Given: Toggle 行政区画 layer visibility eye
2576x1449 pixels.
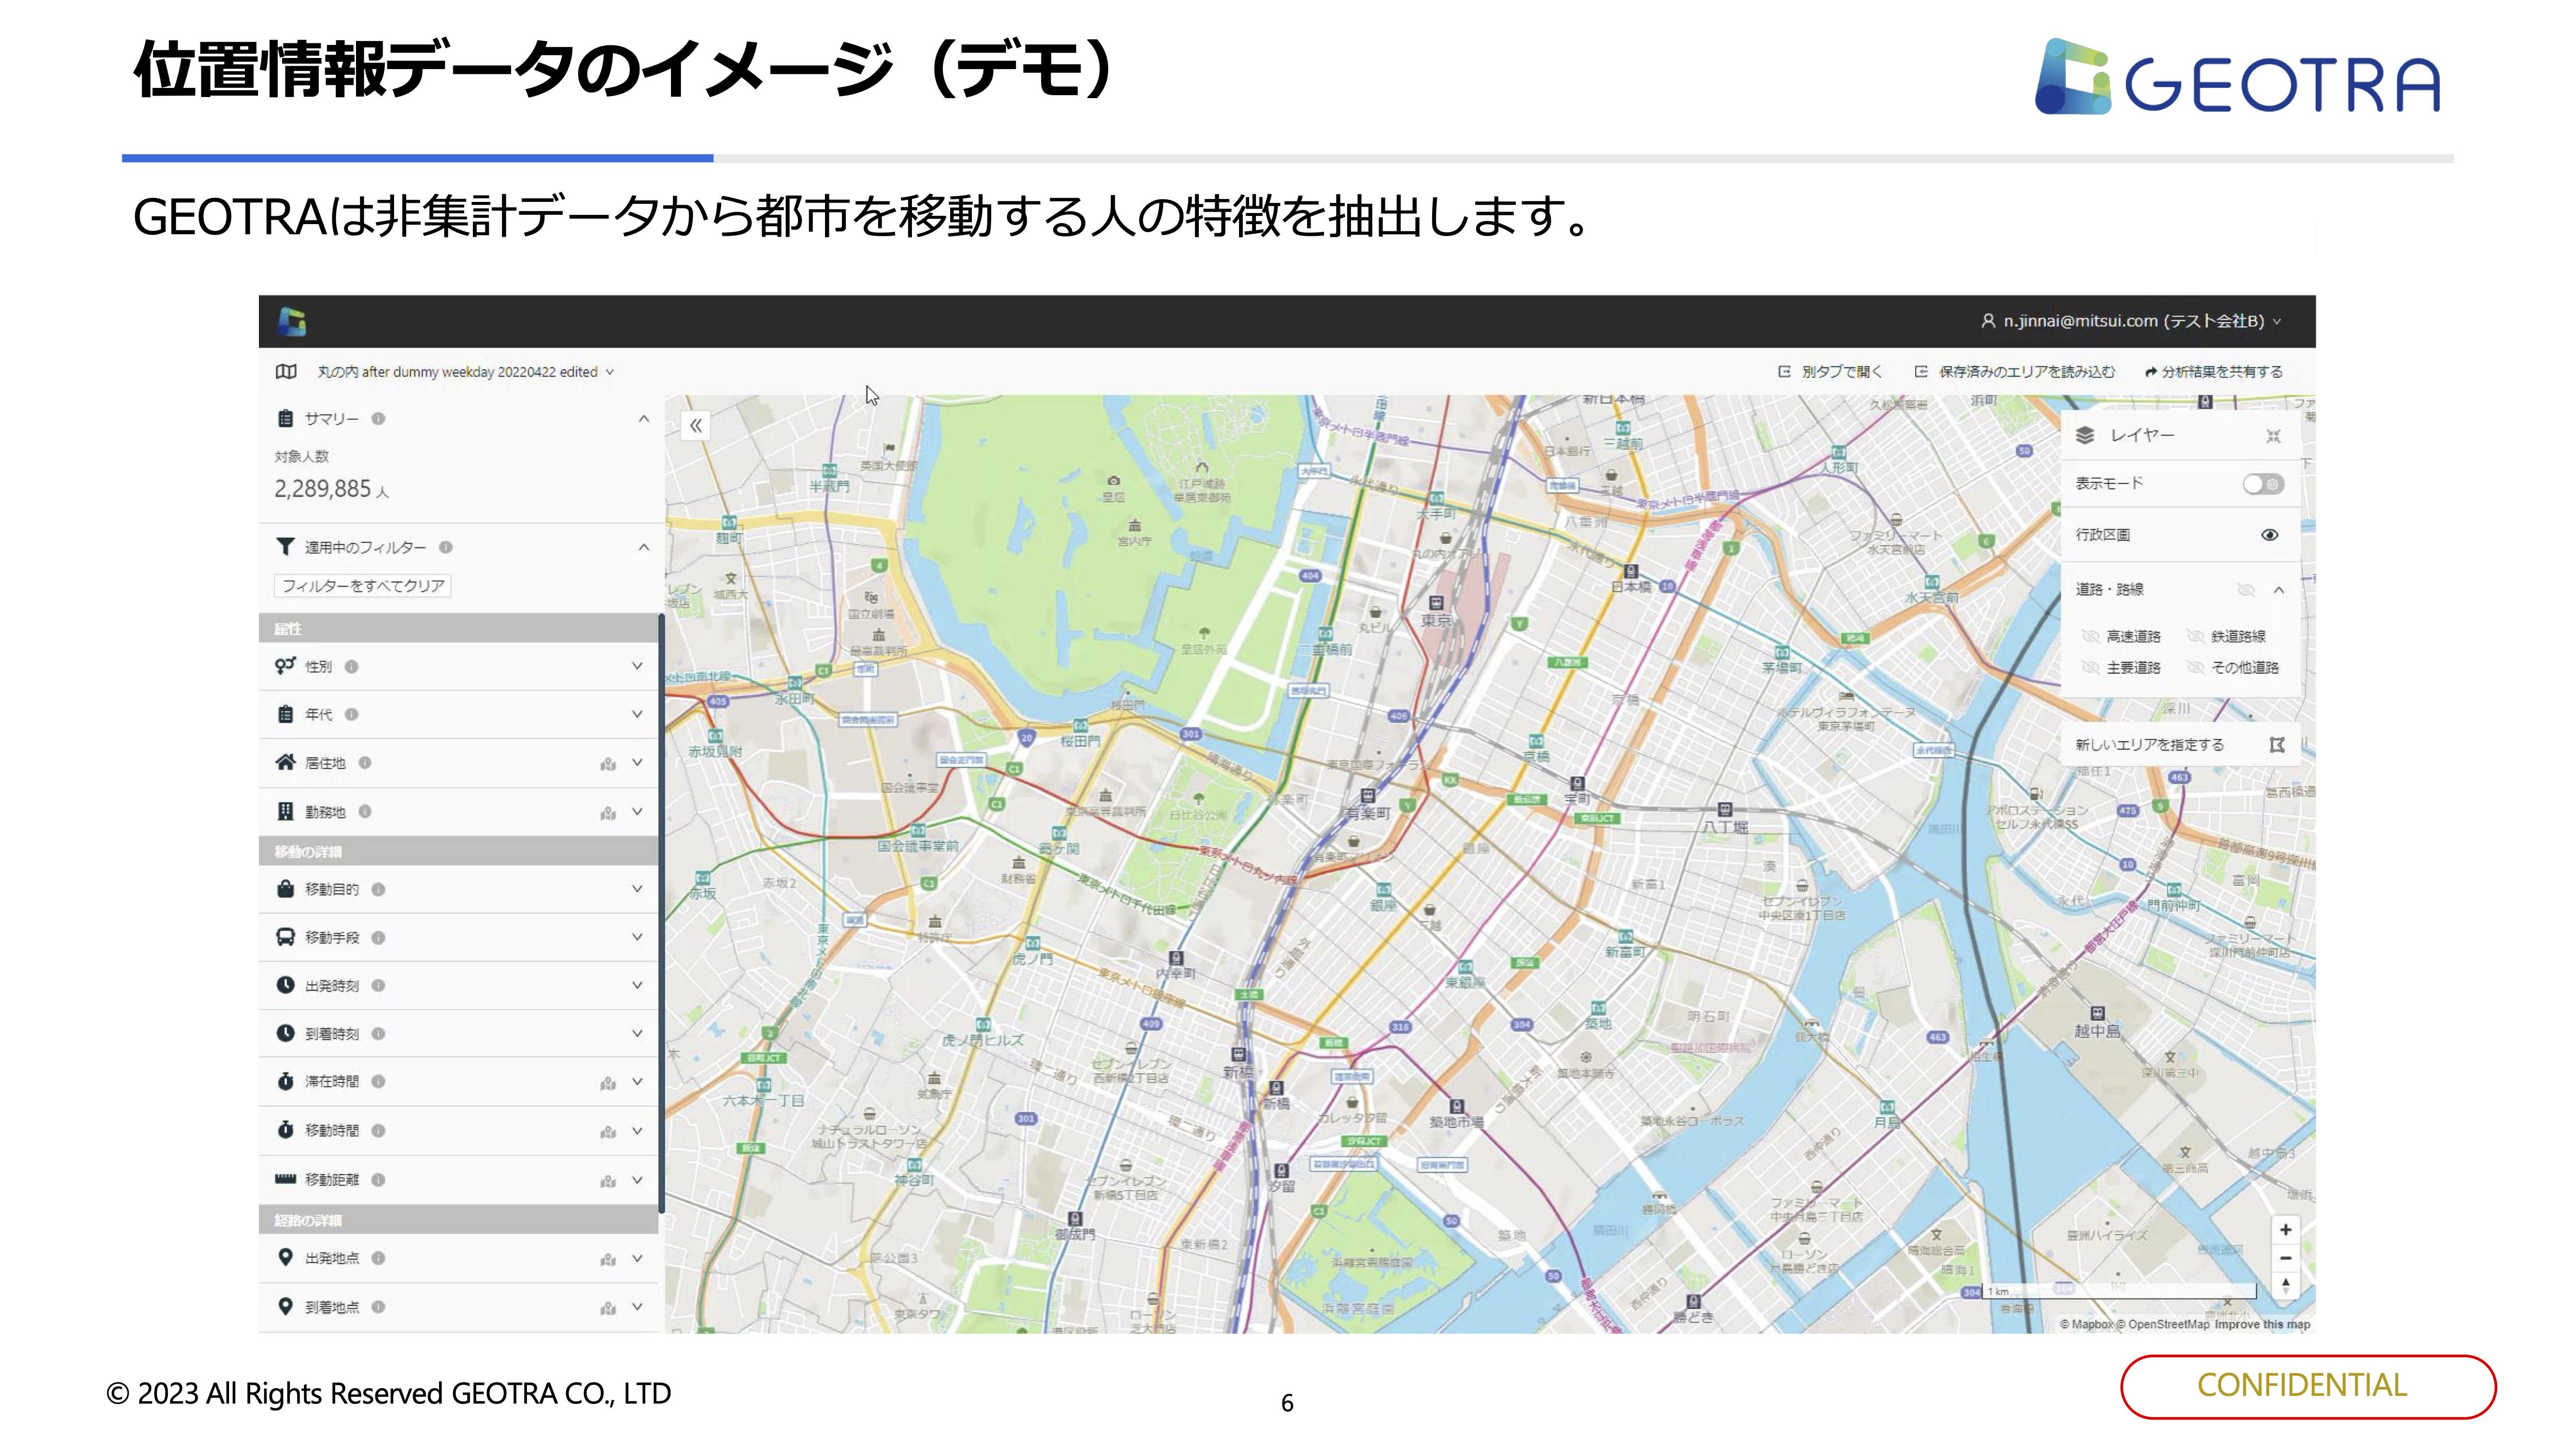Looking at the screenshot, I should tap(2269, 535).
